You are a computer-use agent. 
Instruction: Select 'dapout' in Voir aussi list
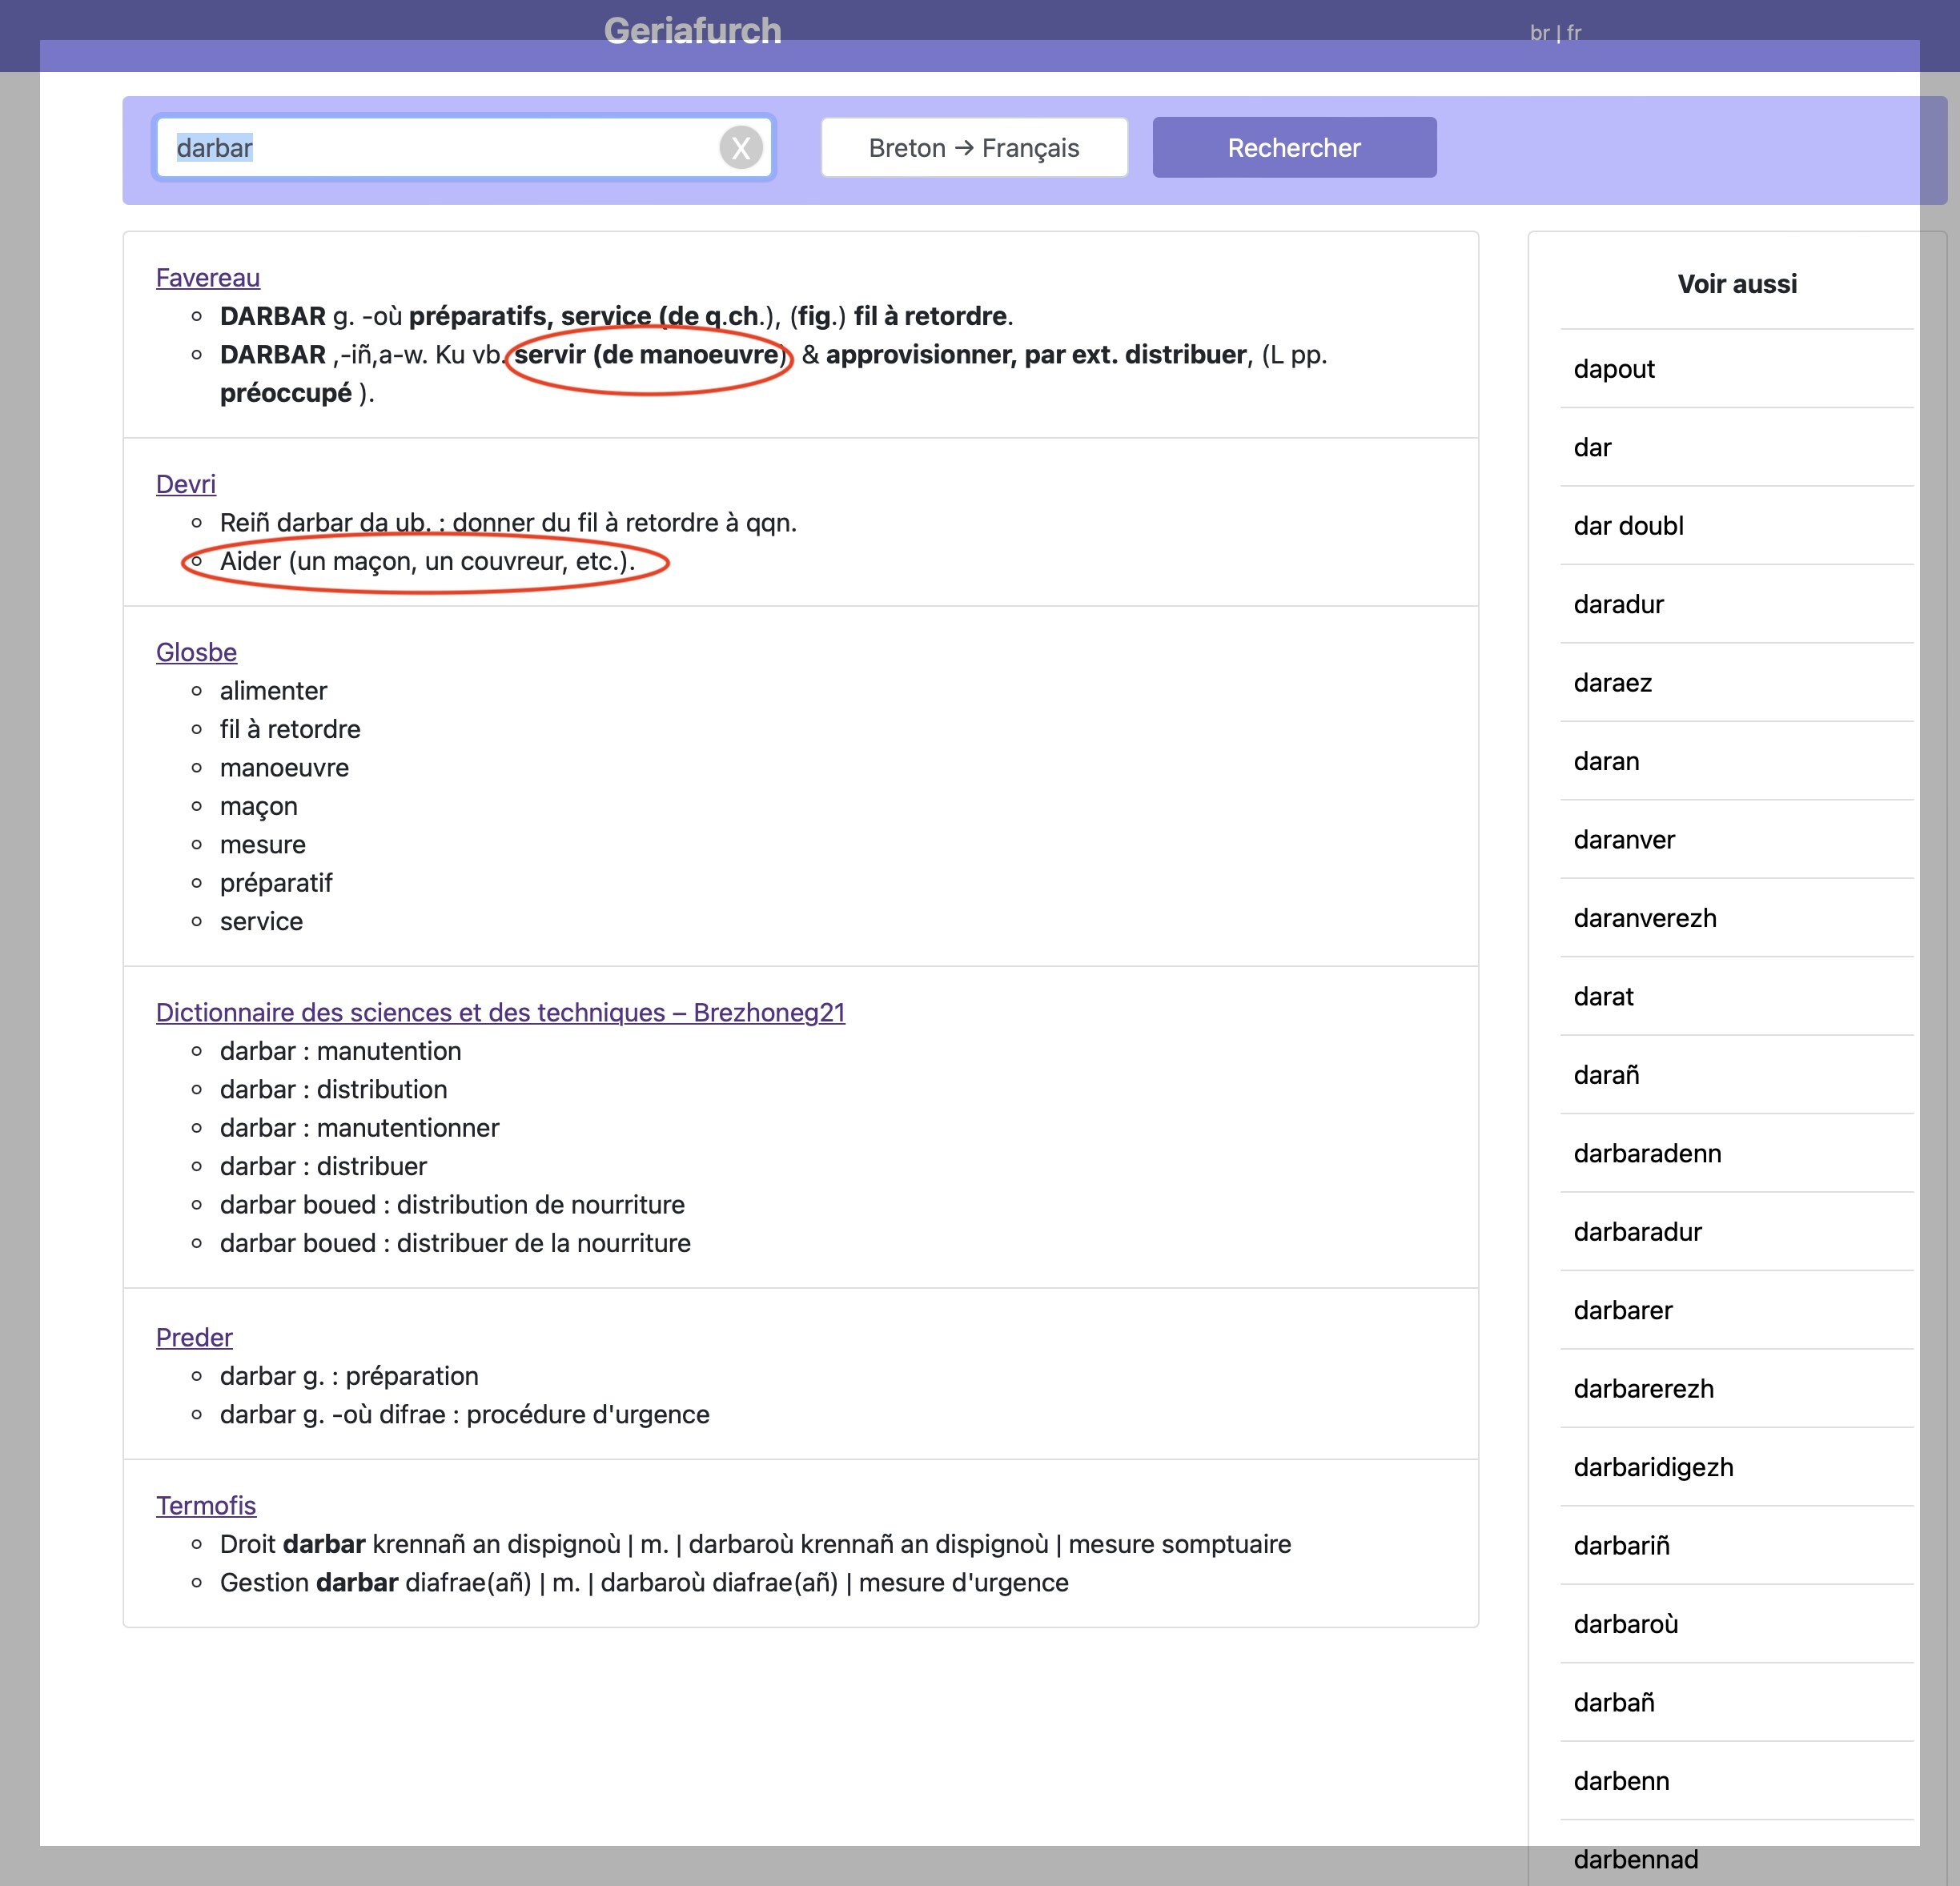pos(1613,369)
